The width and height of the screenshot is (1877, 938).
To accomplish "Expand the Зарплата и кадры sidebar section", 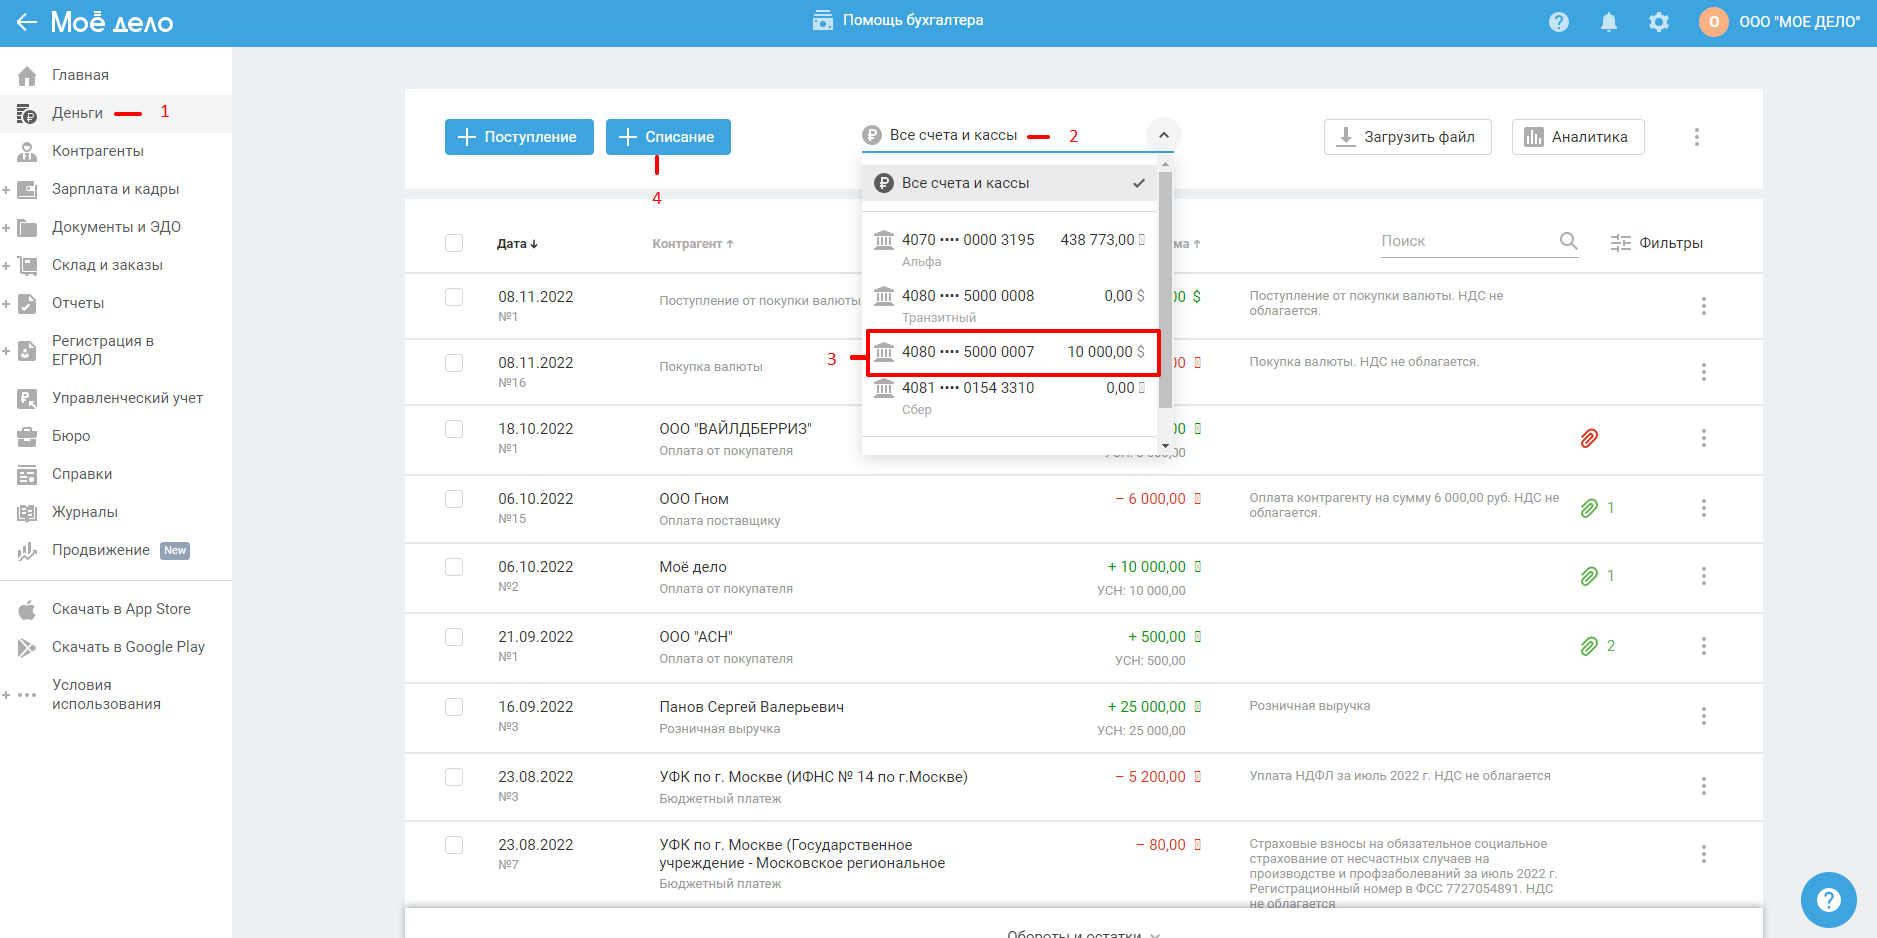I will click(x=7, y=189).
